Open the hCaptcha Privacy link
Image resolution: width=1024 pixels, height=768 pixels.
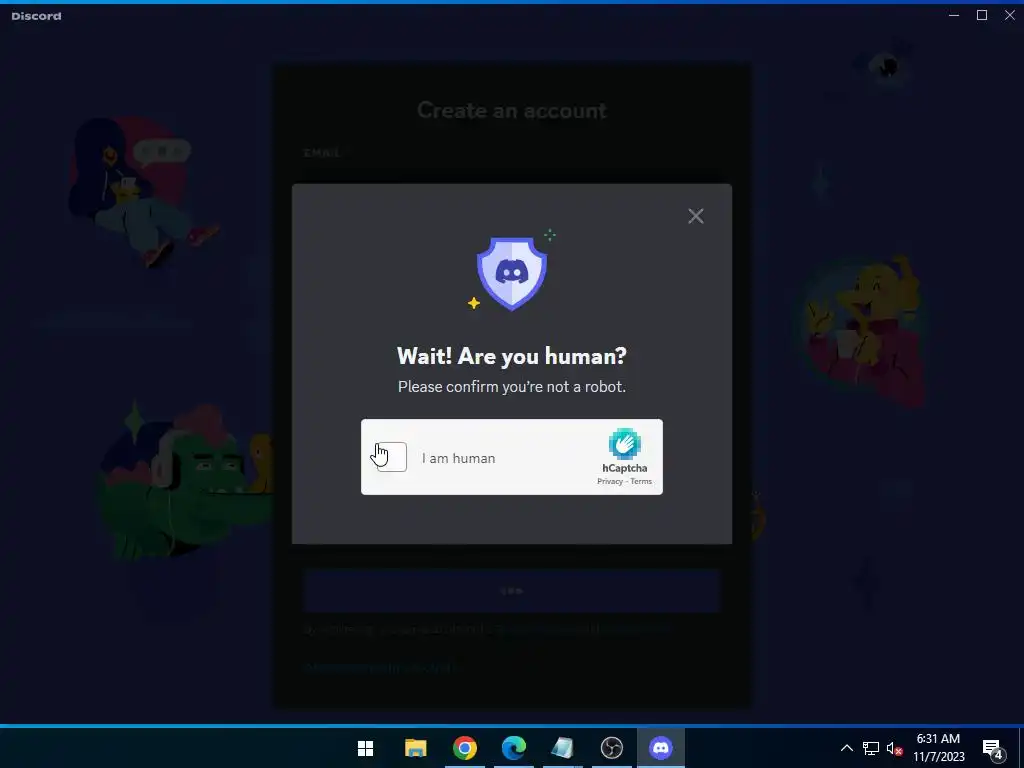[610, 481]
